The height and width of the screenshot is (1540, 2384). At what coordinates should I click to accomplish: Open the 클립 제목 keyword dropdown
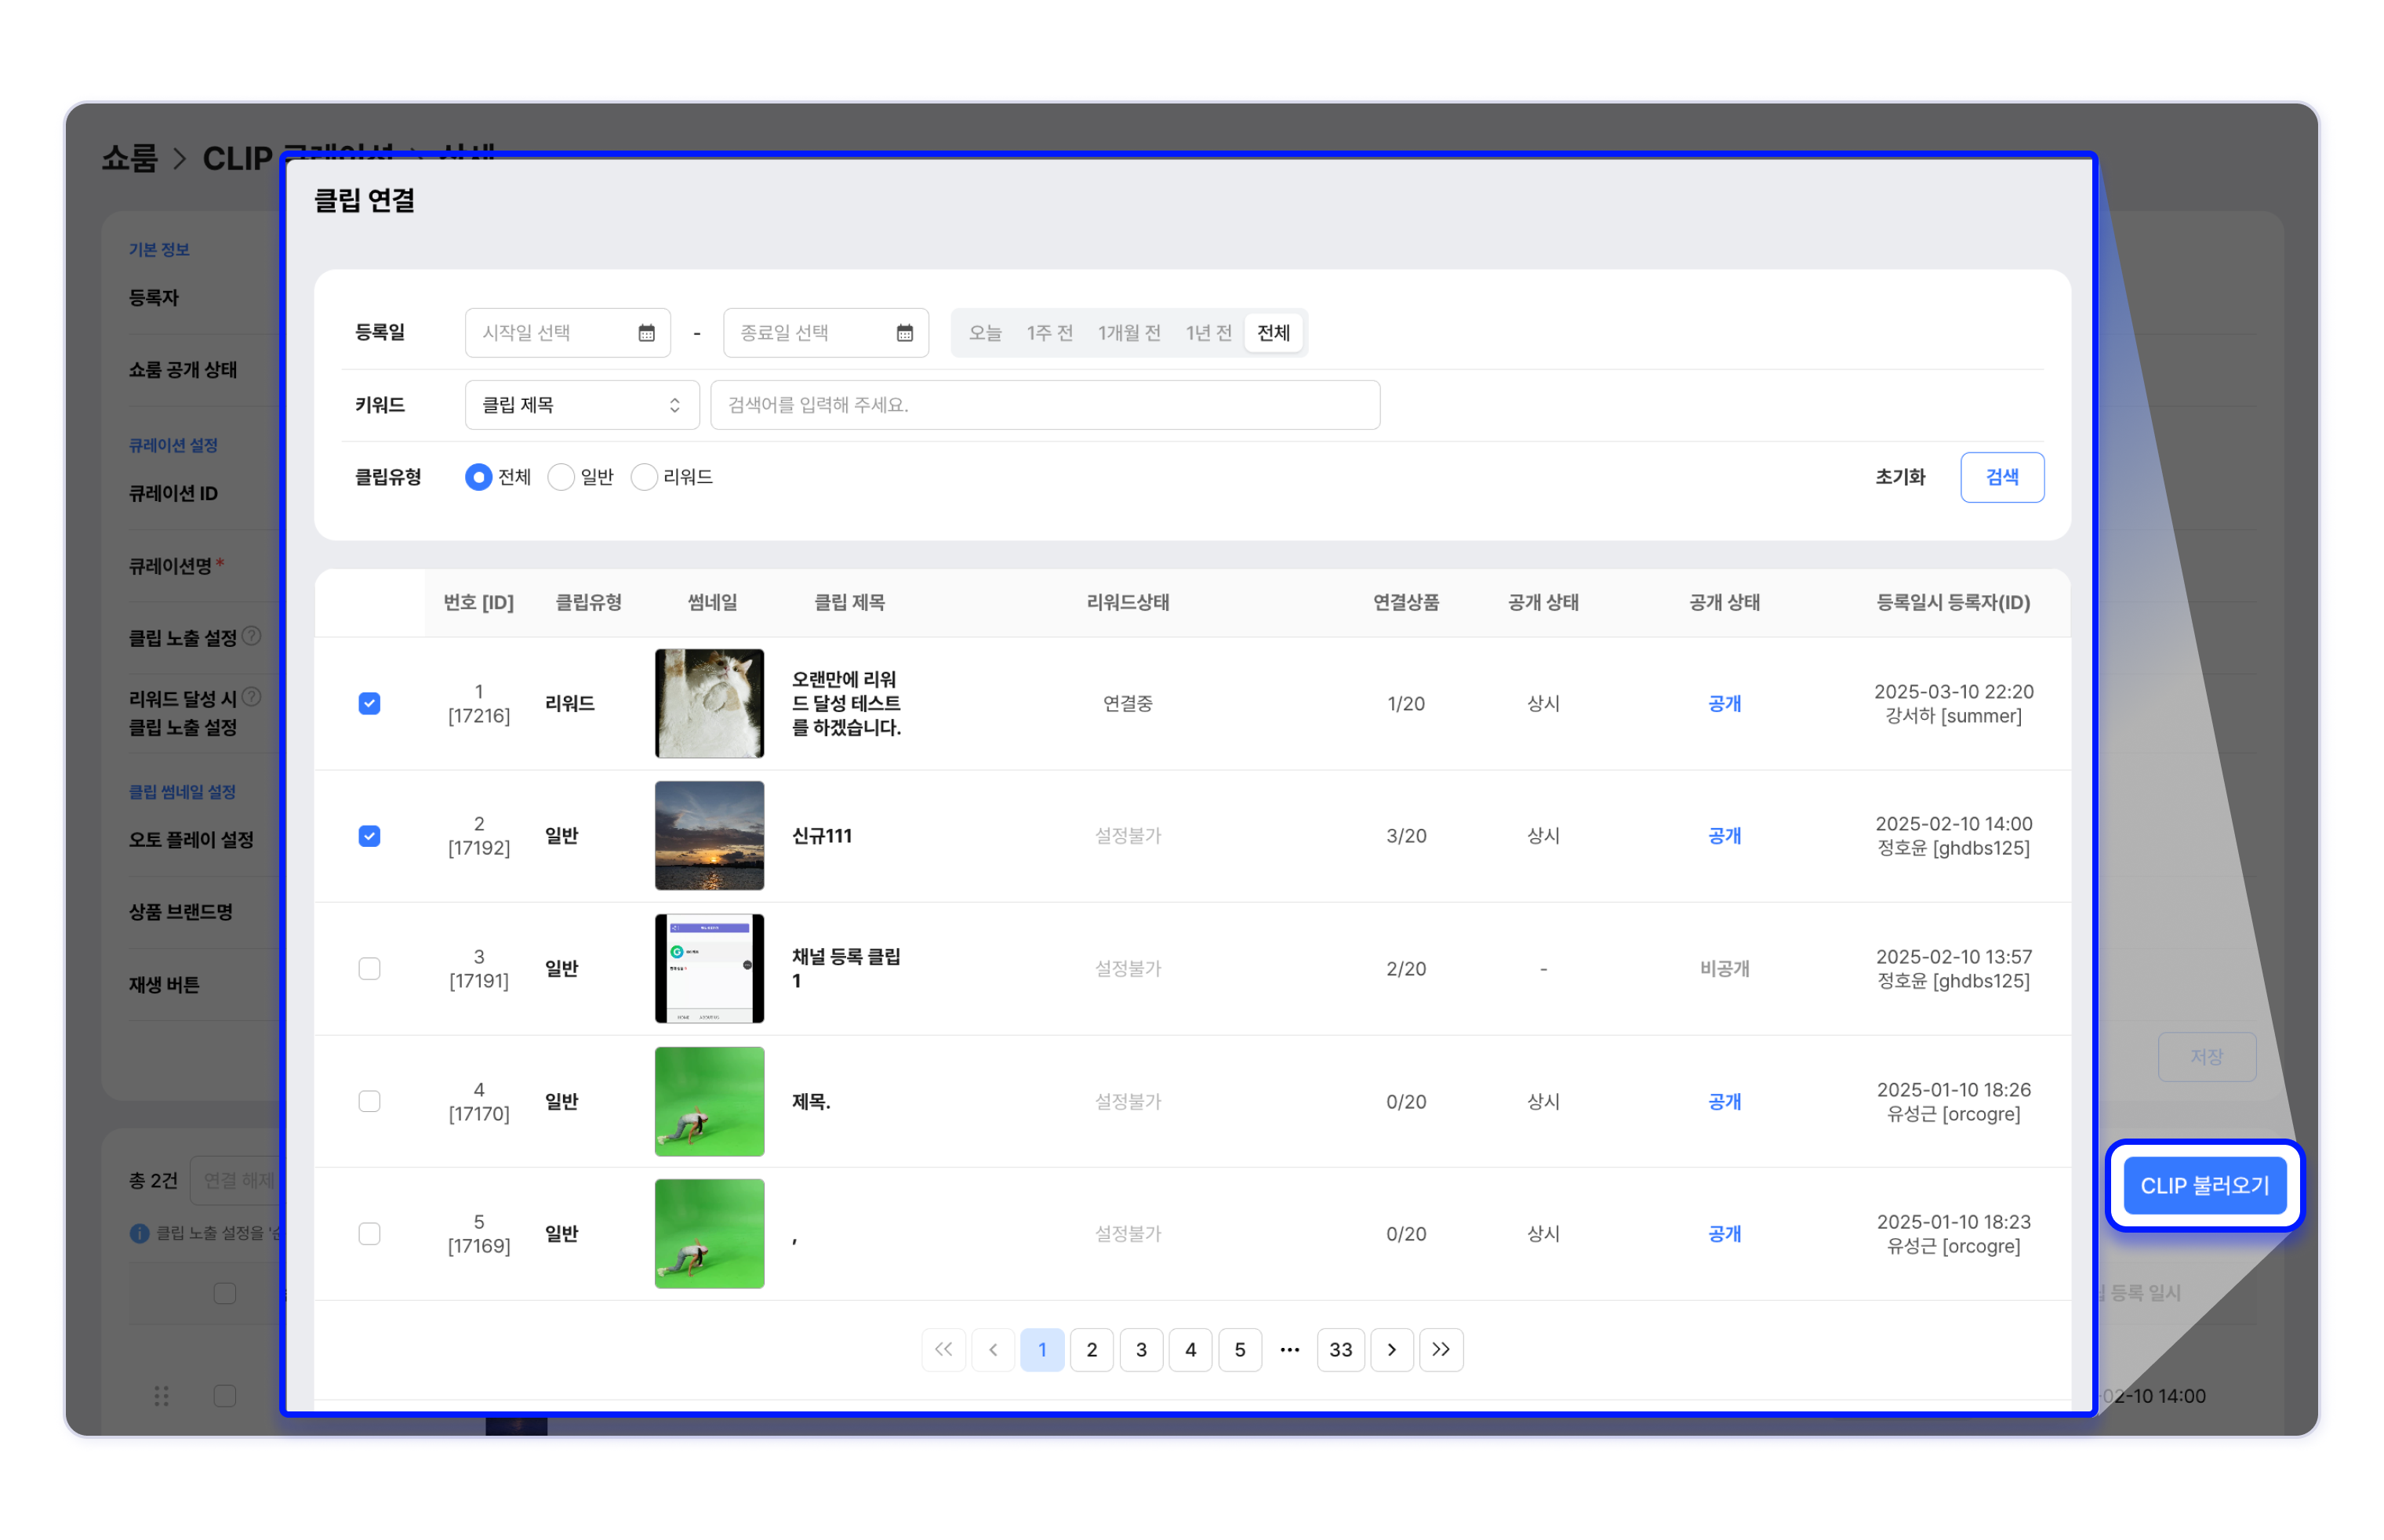point(581,405)
